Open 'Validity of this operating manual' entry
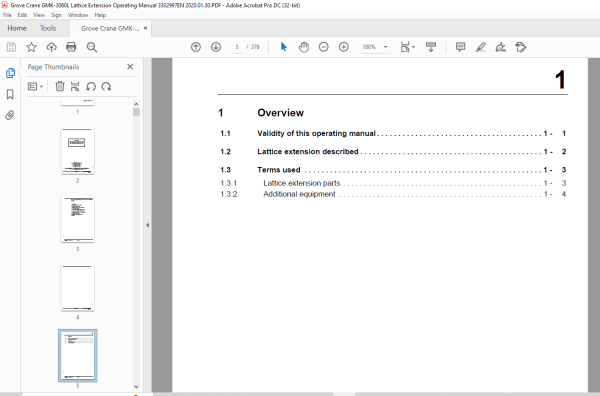600x396 pixels. [393, 134]
